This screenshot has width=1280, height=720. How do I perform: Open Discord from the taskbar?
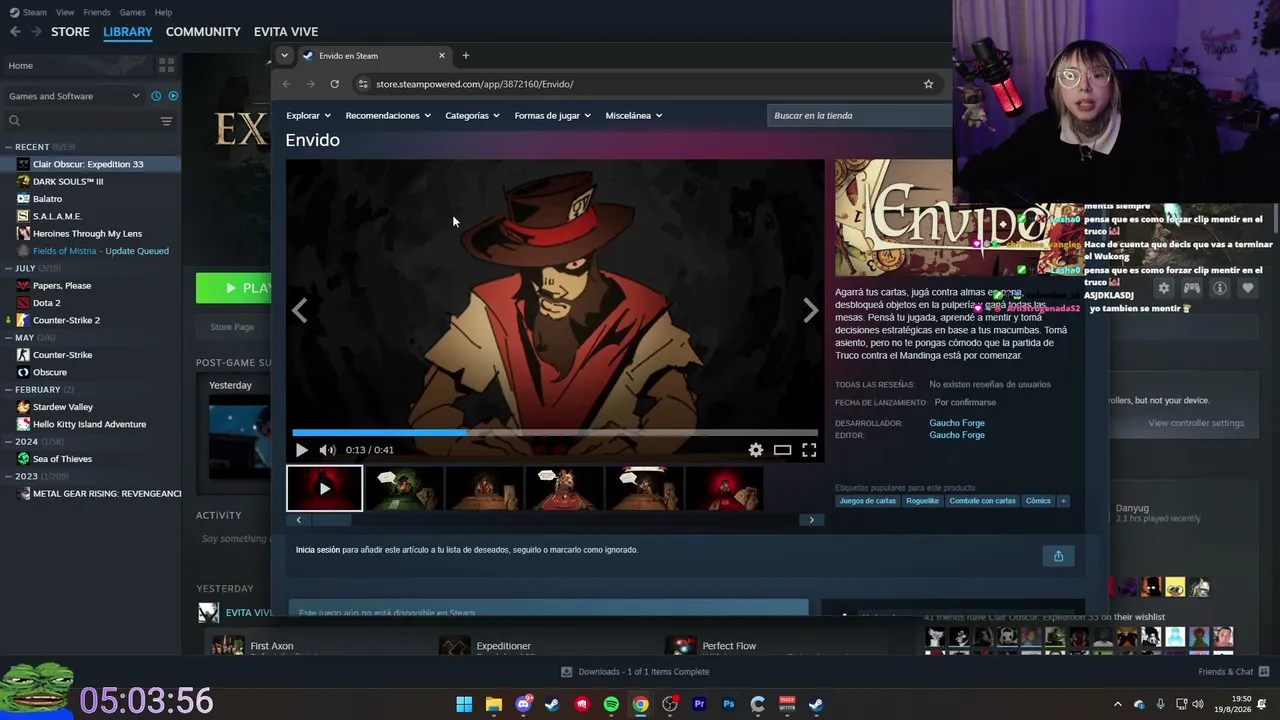(523, 704)
